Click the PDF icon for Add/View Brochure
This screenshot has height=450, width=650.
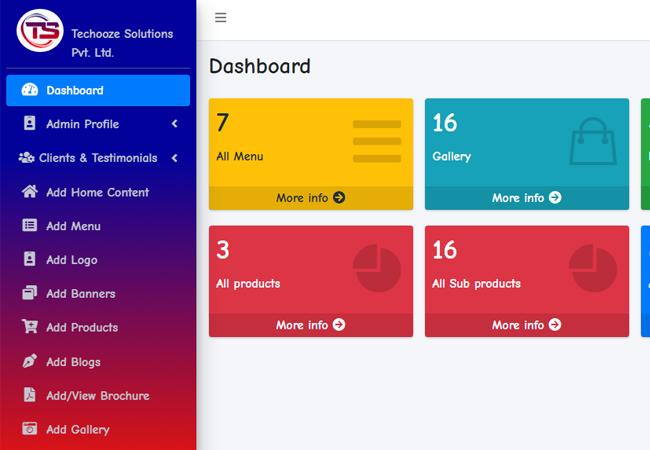pos(29,395)
